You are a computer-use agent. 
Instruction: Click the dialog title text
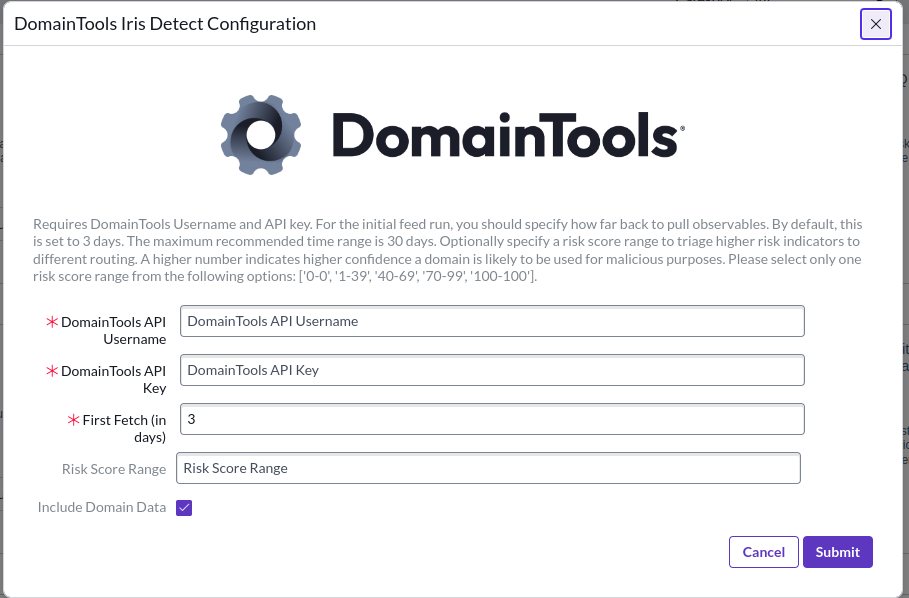click(x=165, y=24)
